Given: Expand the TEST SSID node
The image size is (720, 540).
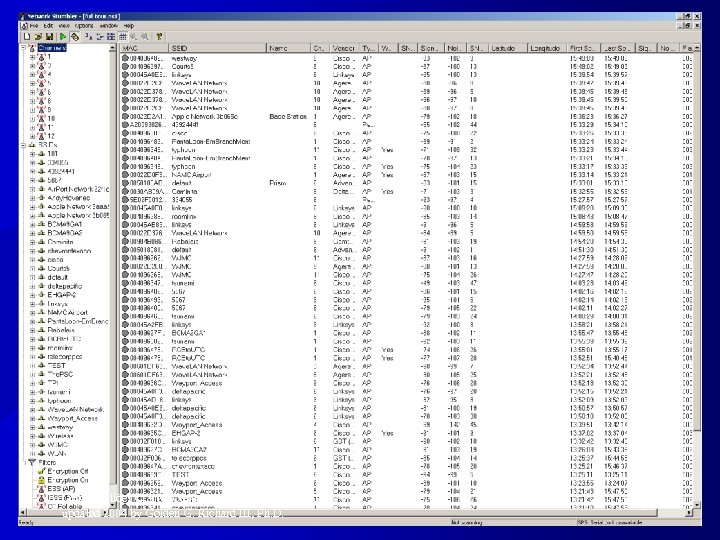Looking at the screenshot, I should (x=32, y=366).
